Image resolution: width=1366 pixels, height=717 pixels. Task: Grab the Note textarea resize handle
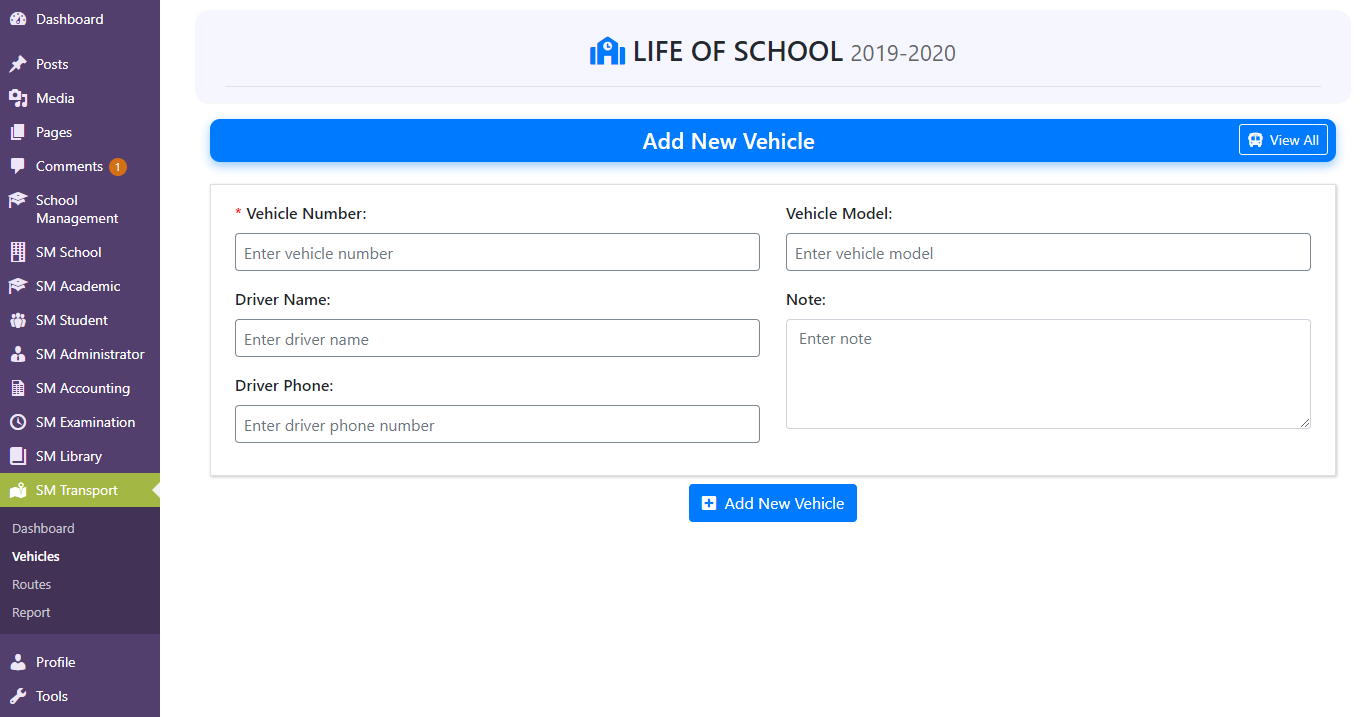click(1304, 422)
